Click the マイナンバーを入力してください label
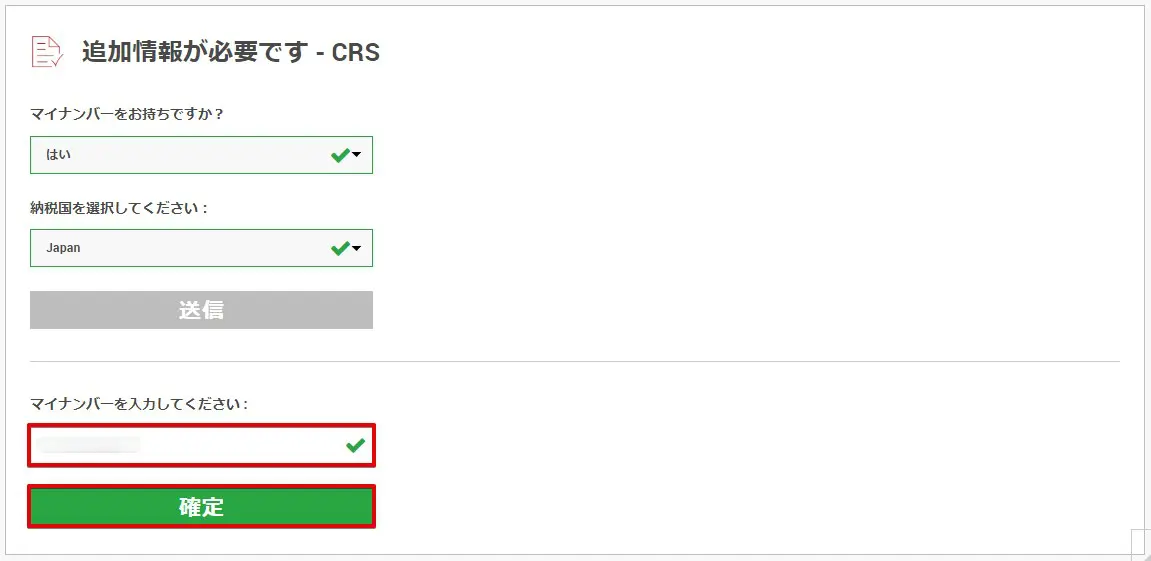 tap(139, 404)
